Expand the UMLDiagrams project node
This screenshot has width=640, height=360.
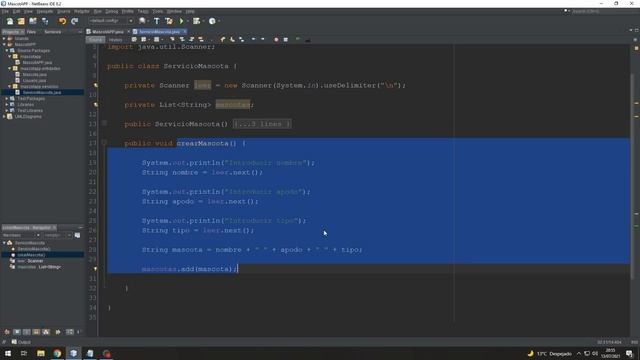[x=4, y=116]
